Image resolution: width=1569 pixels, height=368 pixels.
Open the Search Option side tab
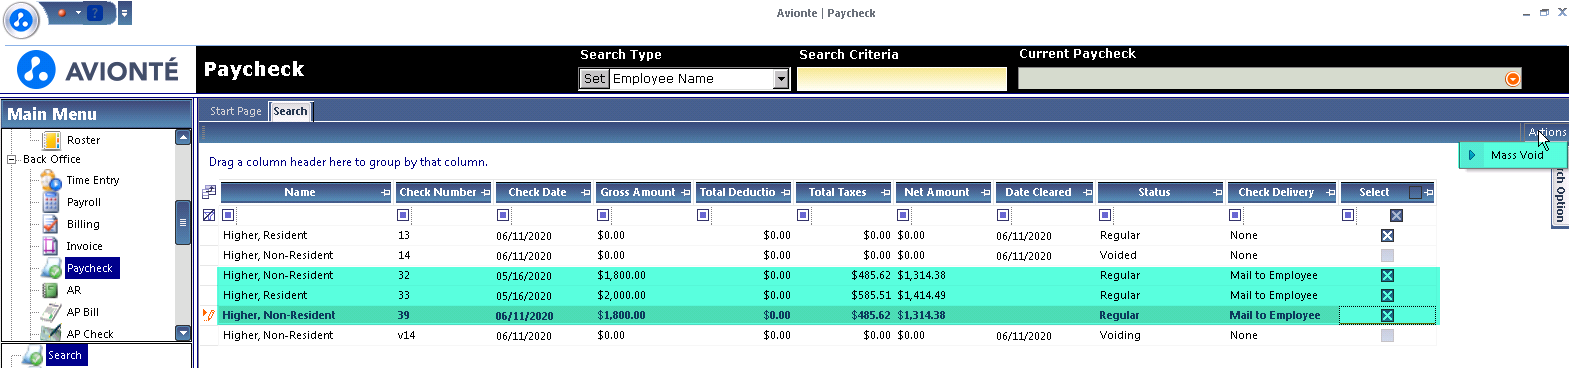[1559, 197]
